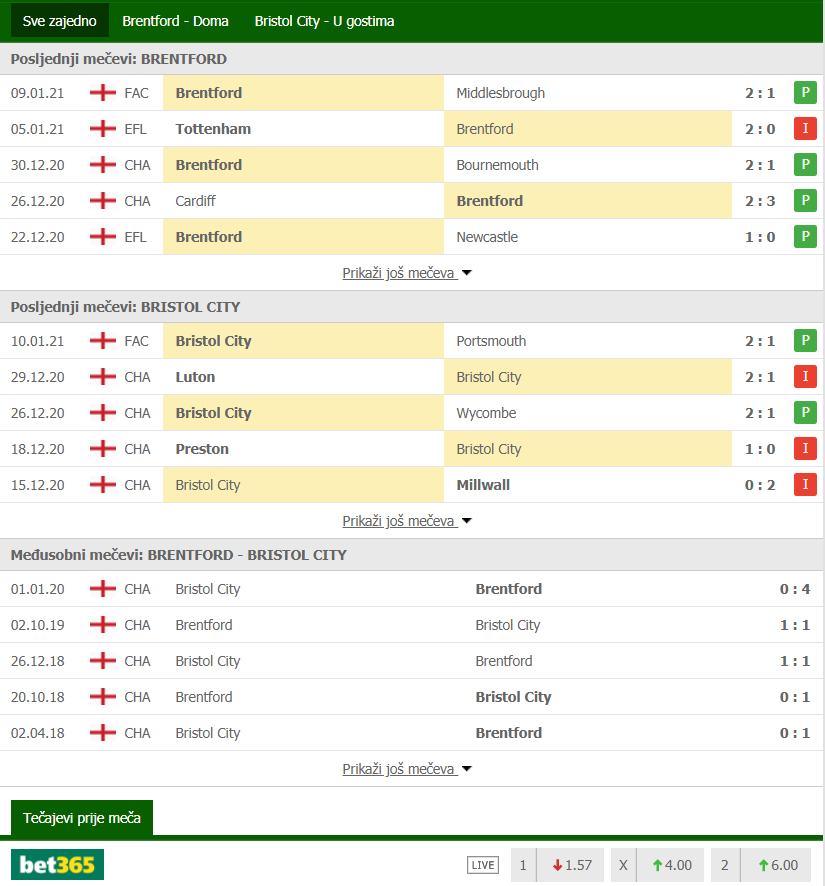The height and width of the screenshot is (886, 825).
Task: Click the green P badge for Brentford–Middlesbrough
Action: [x=805, y=93]
